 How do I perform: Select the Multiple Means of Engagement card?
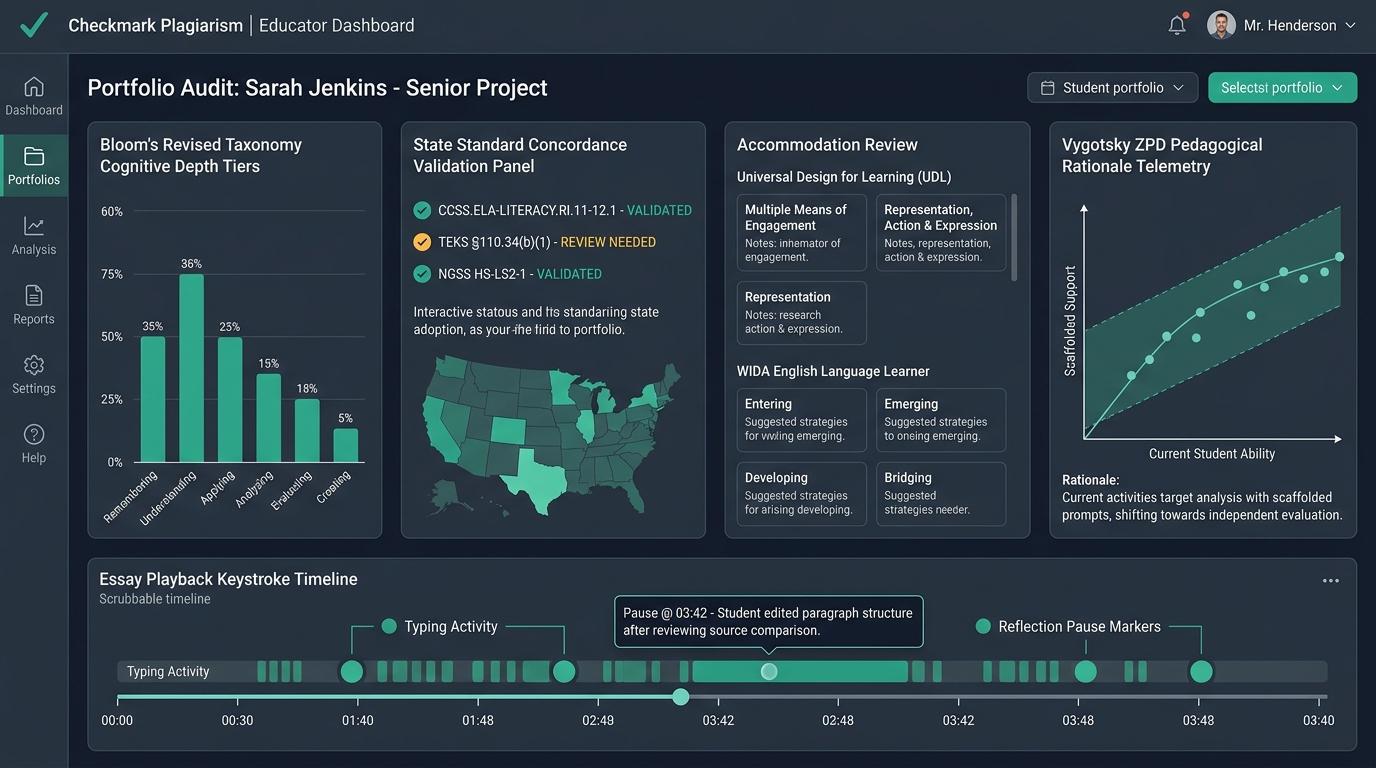tap(802, 233)
